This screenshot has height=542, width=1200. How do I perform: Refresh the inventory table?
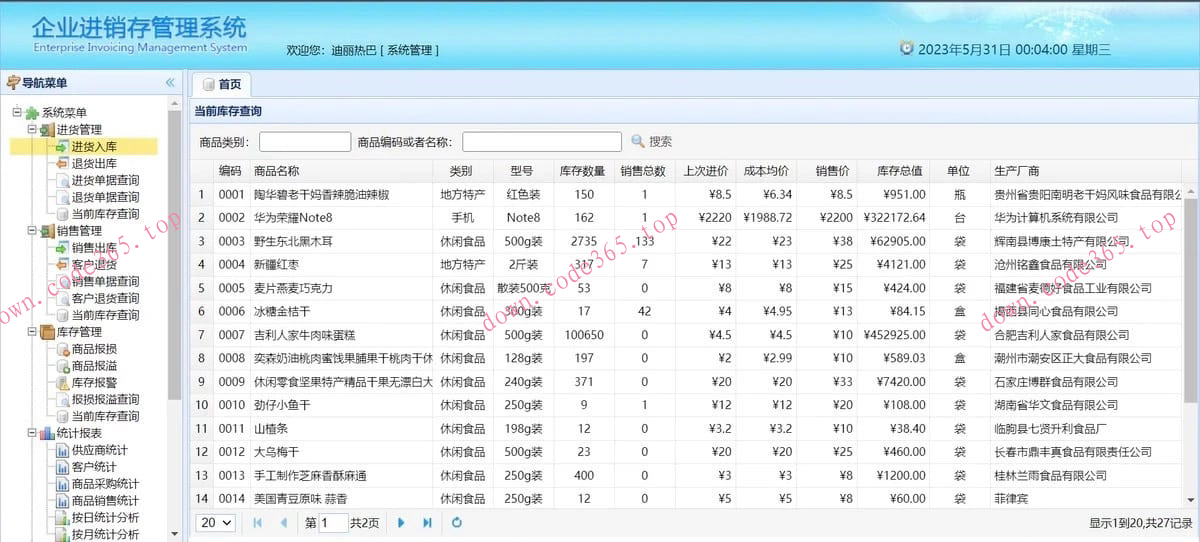(457, 522)
